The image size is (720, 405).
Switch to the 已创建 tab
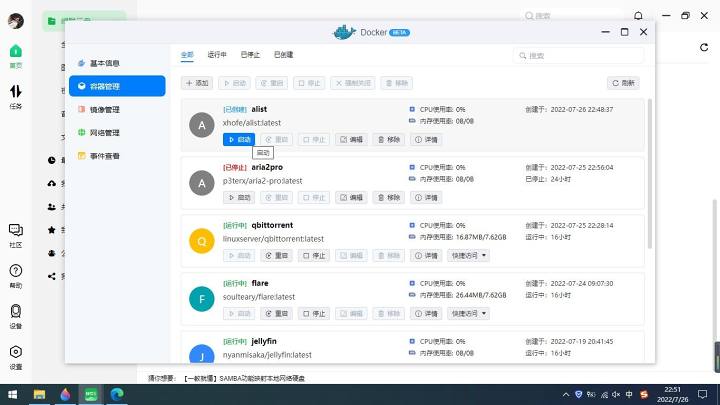[x=283, y=55]
